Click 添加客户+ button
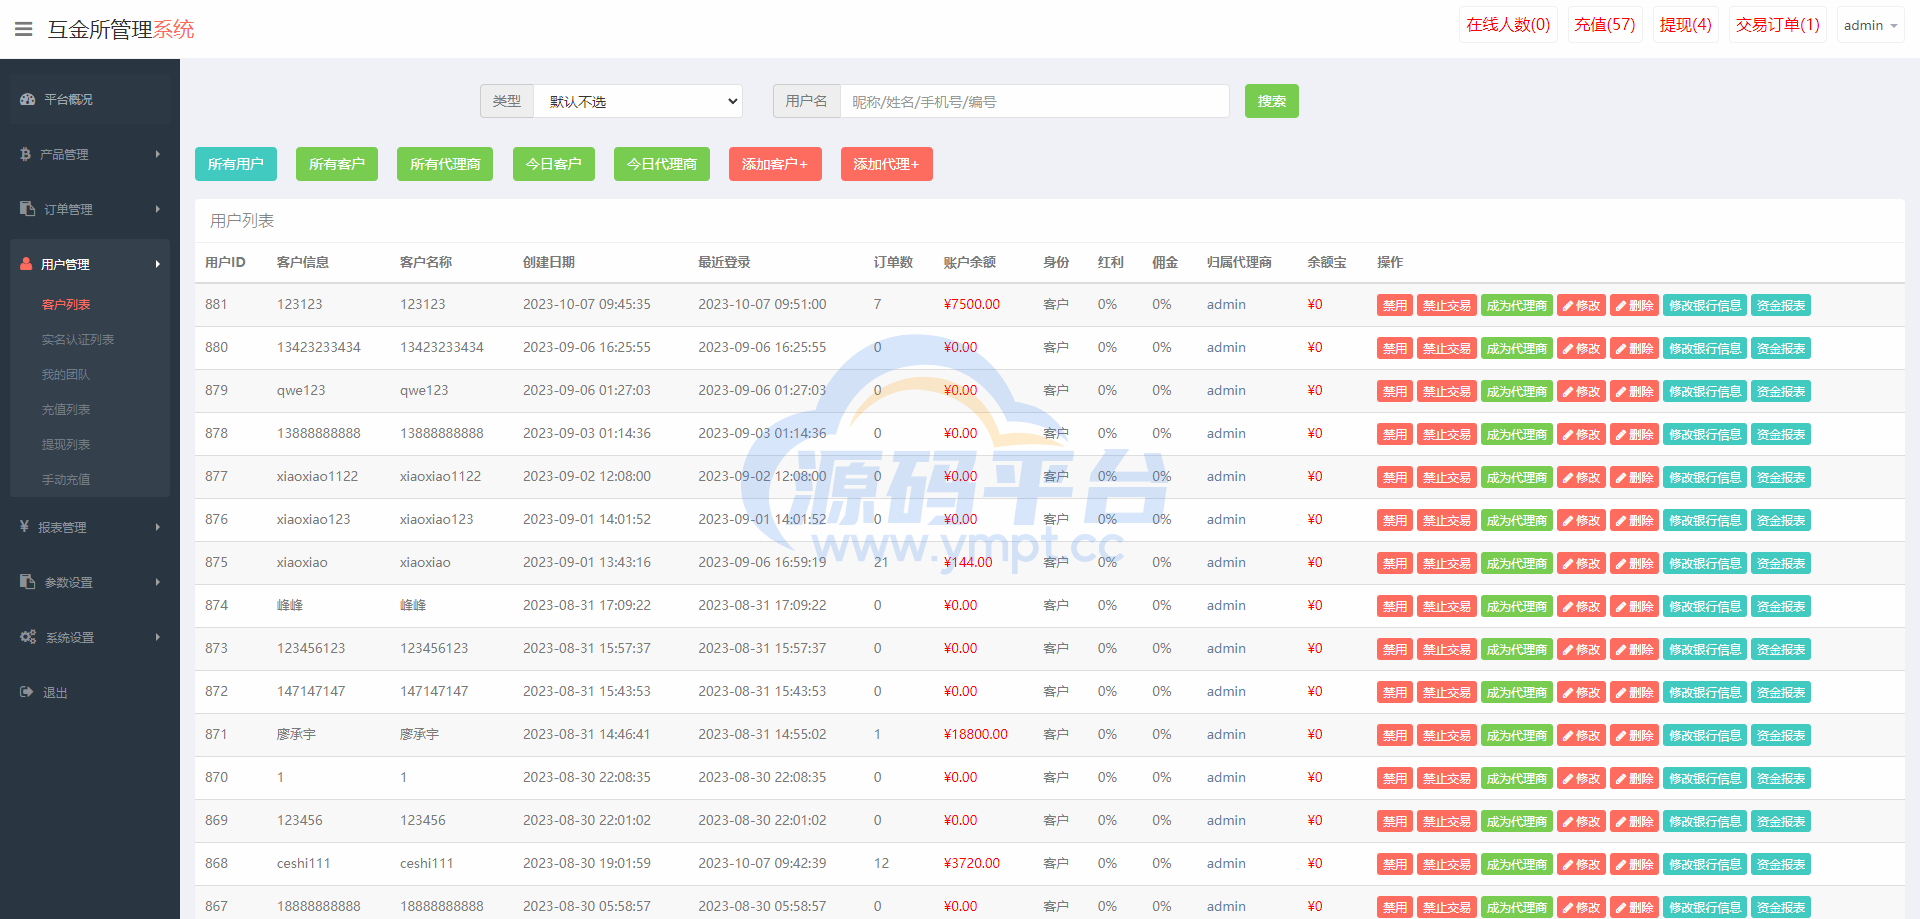The image size is (1920, 919). [775, 164]
